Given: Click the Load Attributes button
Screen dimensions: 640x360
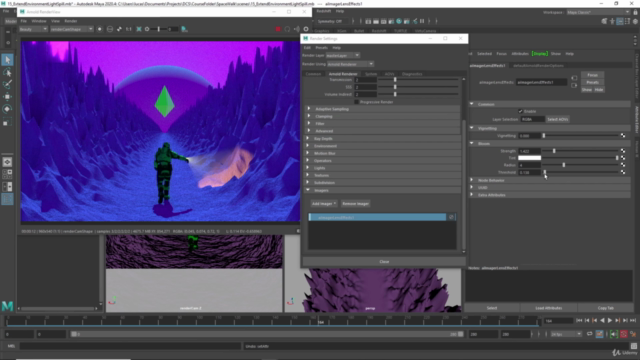Looking at the screenshot, I should pyautogui.click(x=549, y=308).
